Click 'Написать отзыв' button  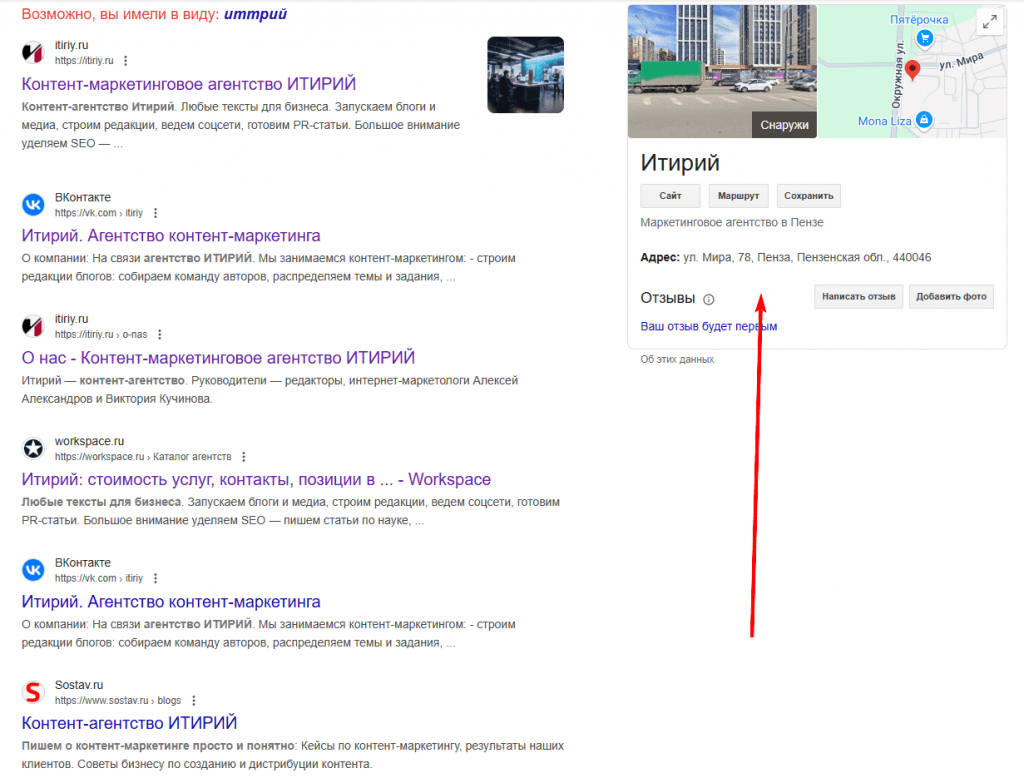point(859,297)
